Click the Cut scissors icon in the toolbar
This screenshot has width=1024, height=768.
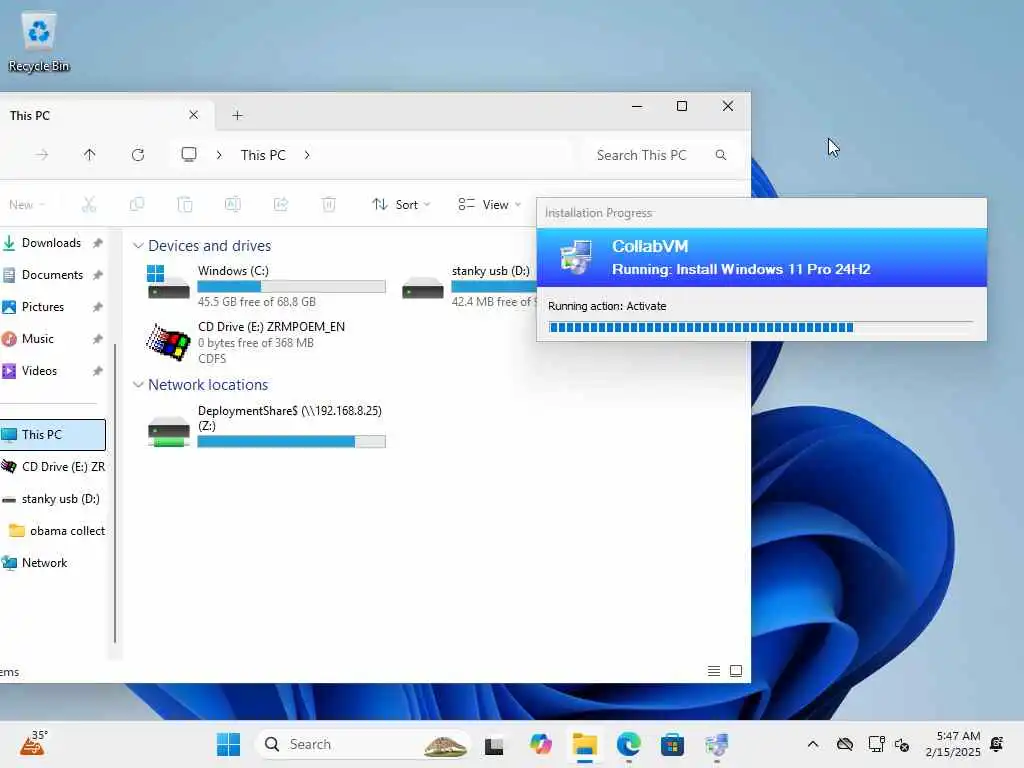[89, 204]
